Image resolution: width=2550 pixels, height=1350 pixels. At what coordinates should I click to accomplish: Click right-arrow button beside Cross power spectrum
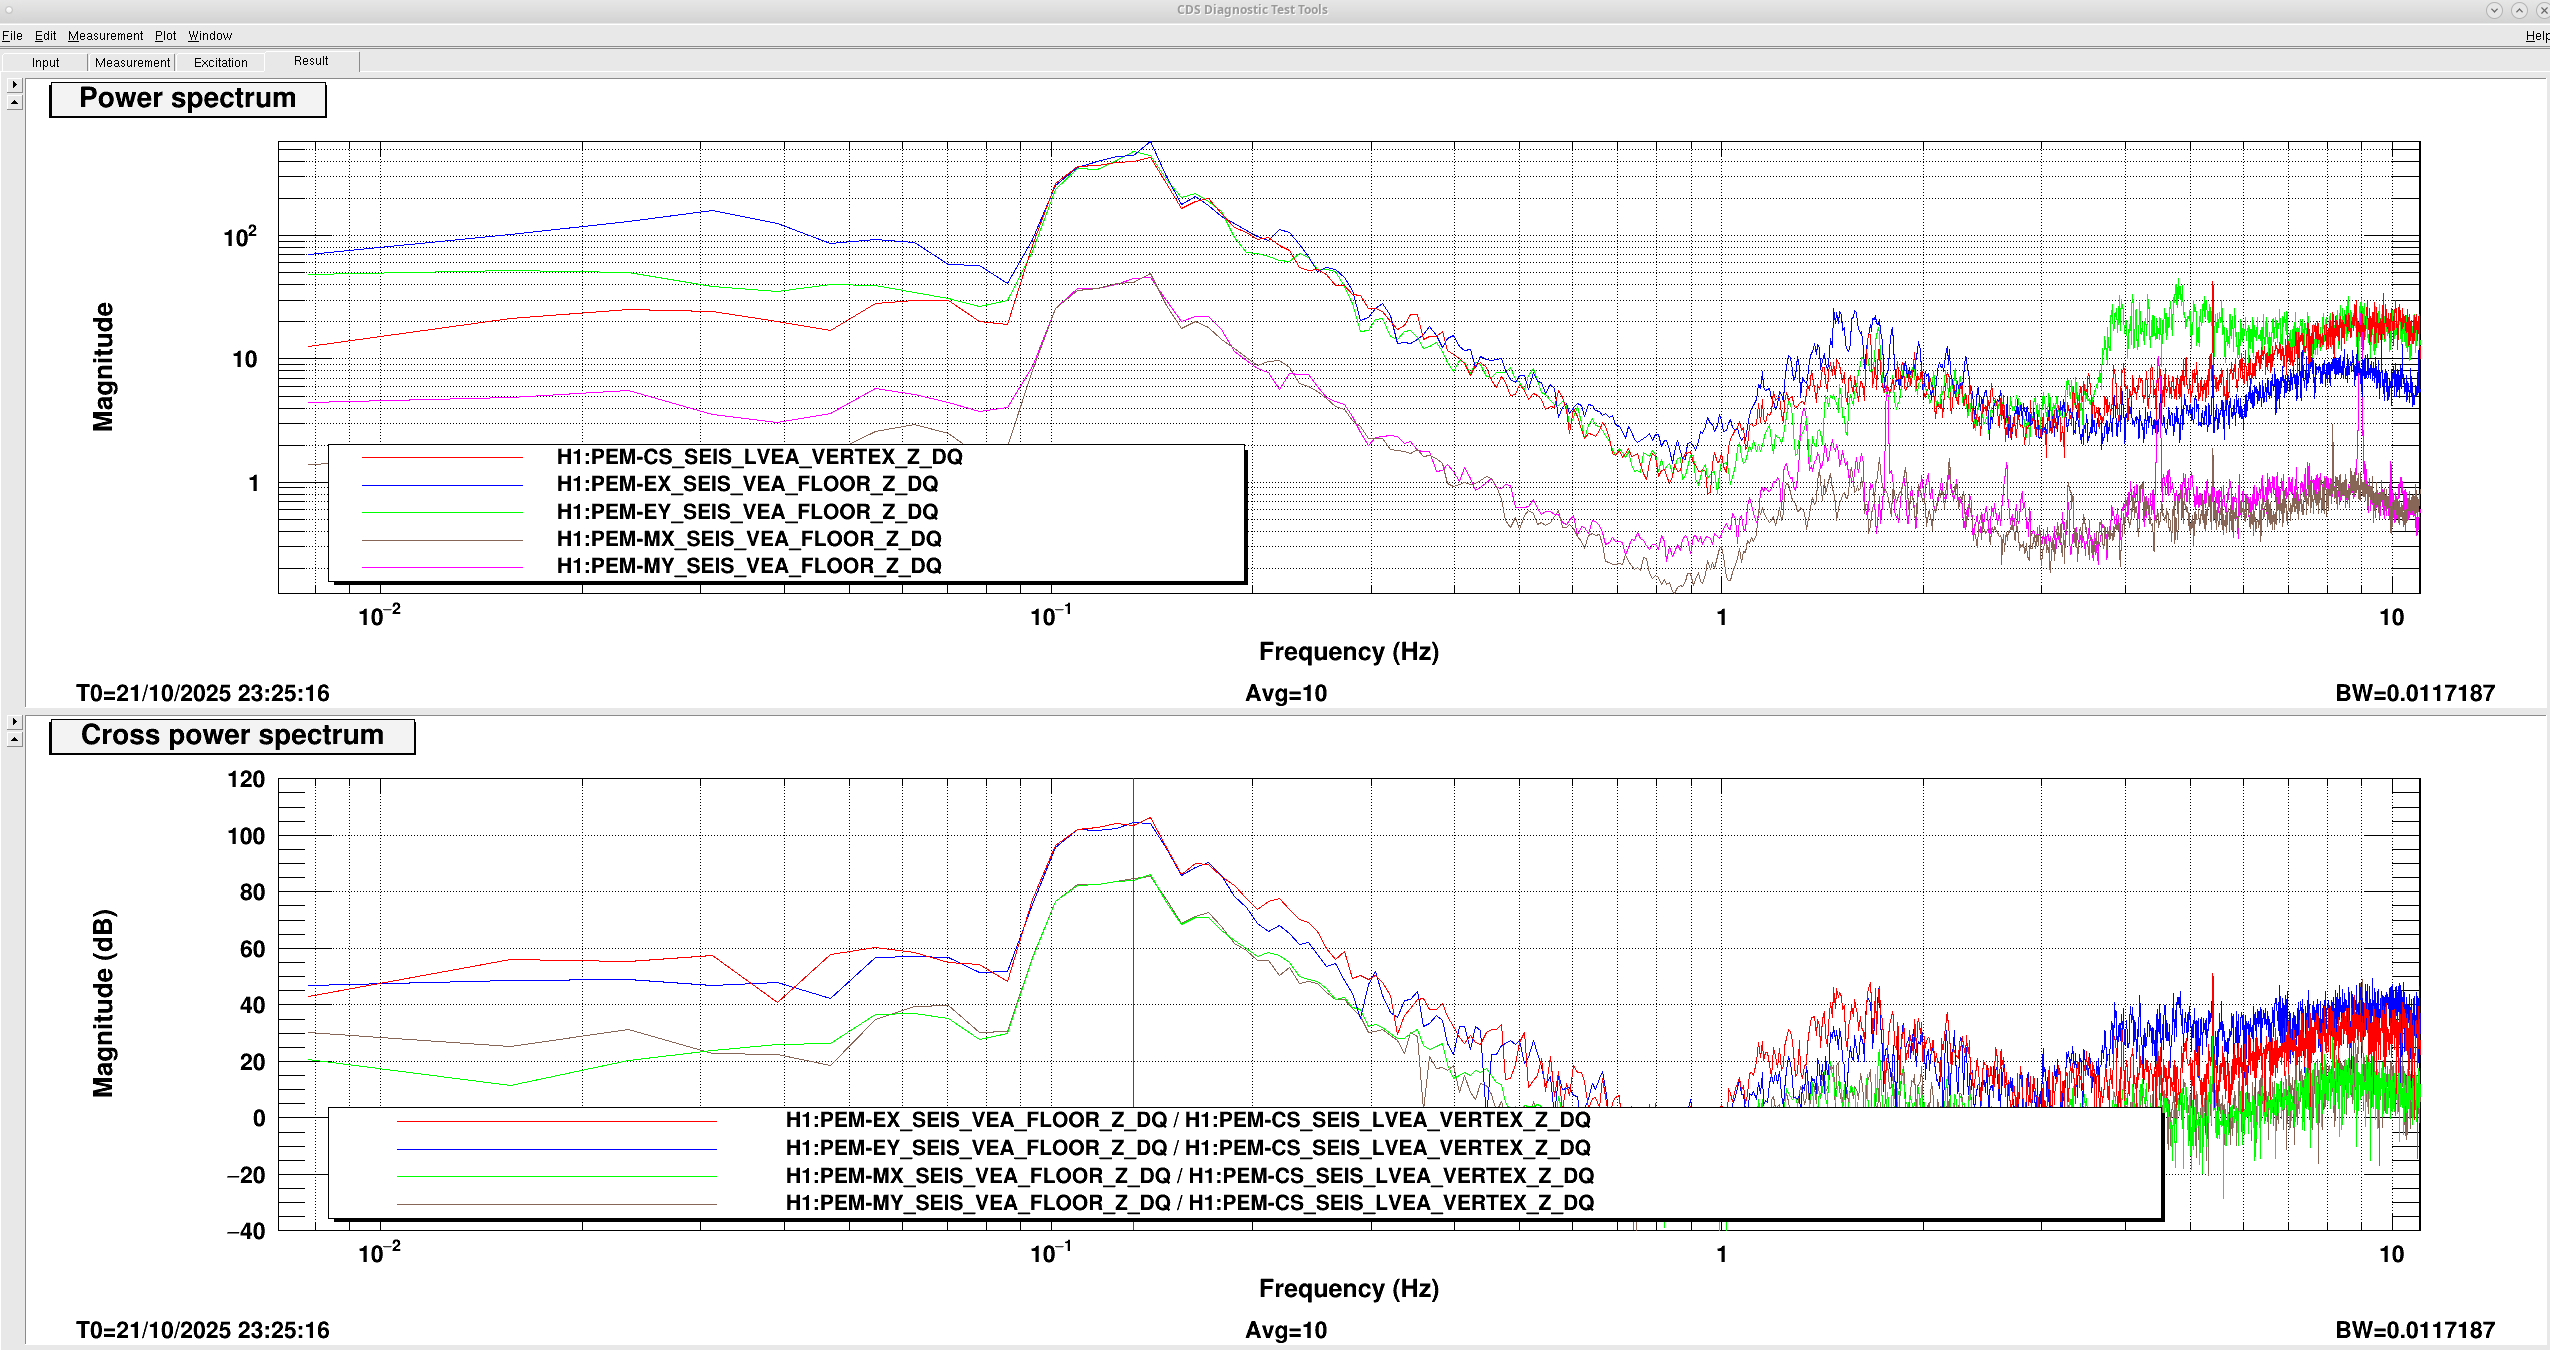pyautogui.click(x=14, y=721)
